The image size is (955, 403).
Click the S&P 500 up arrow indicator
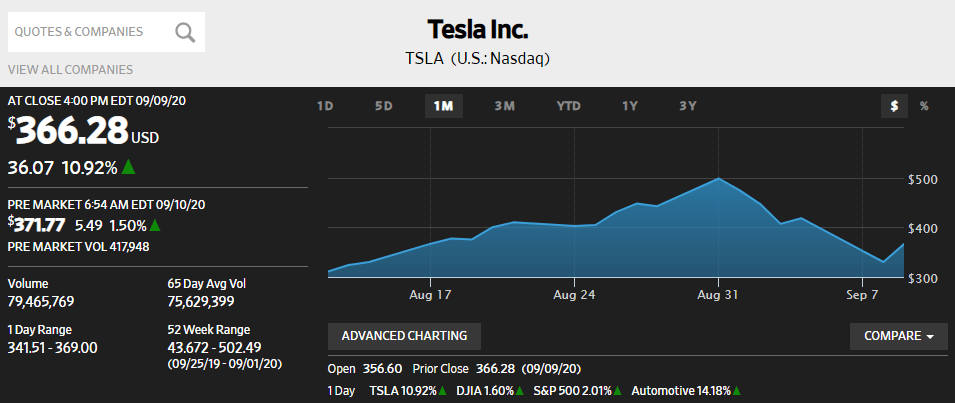tap(618, 391)
